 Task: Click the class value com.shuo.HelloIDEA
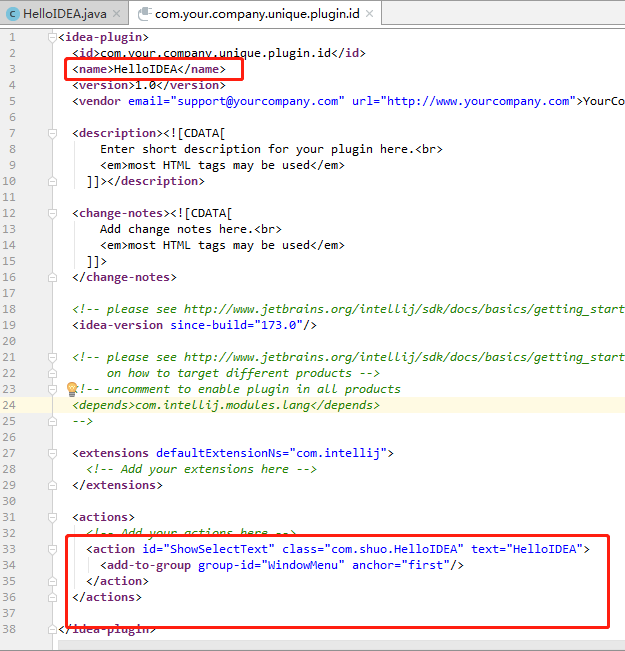pos(394,549)
